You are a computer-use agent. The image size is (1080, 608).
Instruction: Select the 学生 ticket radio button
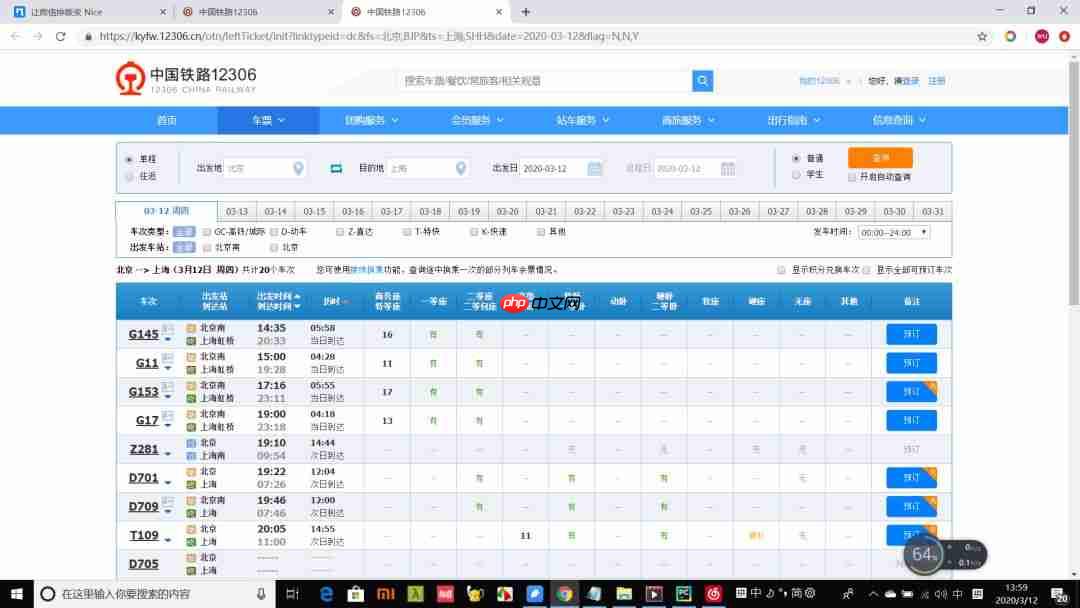coord(797,175)
